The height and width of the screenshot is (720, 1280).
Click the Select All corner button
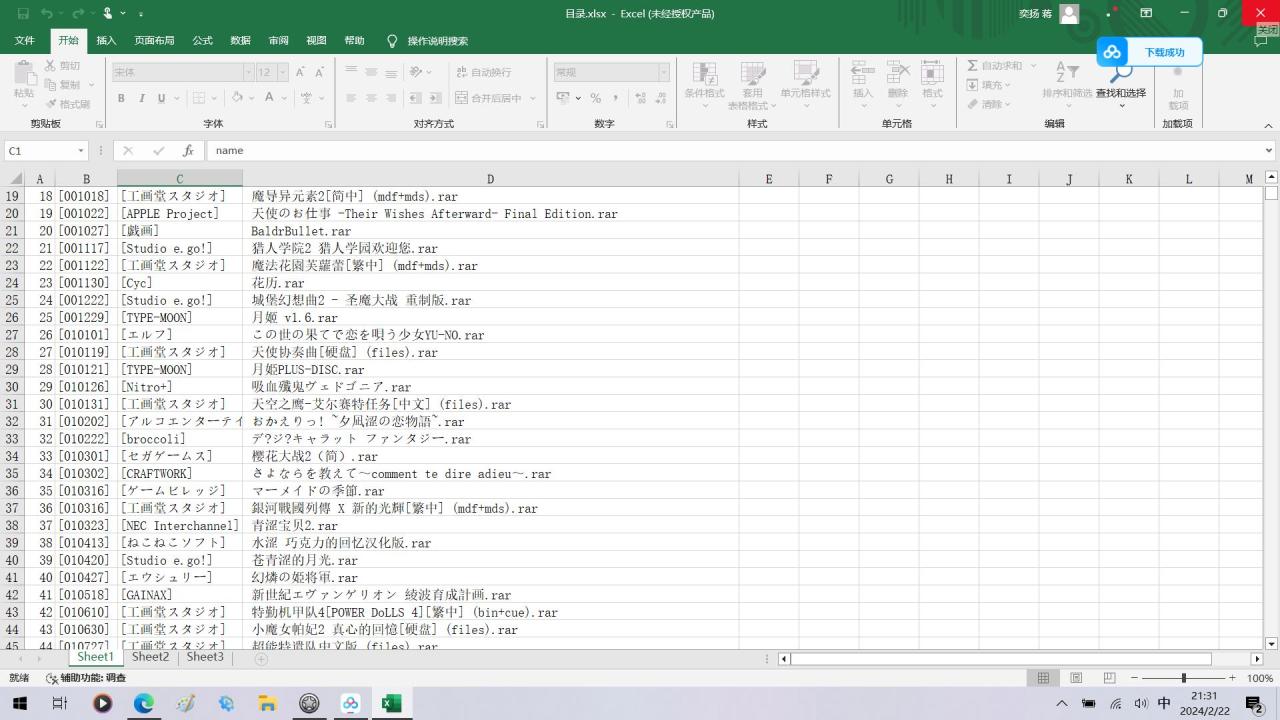click(15, 179)
